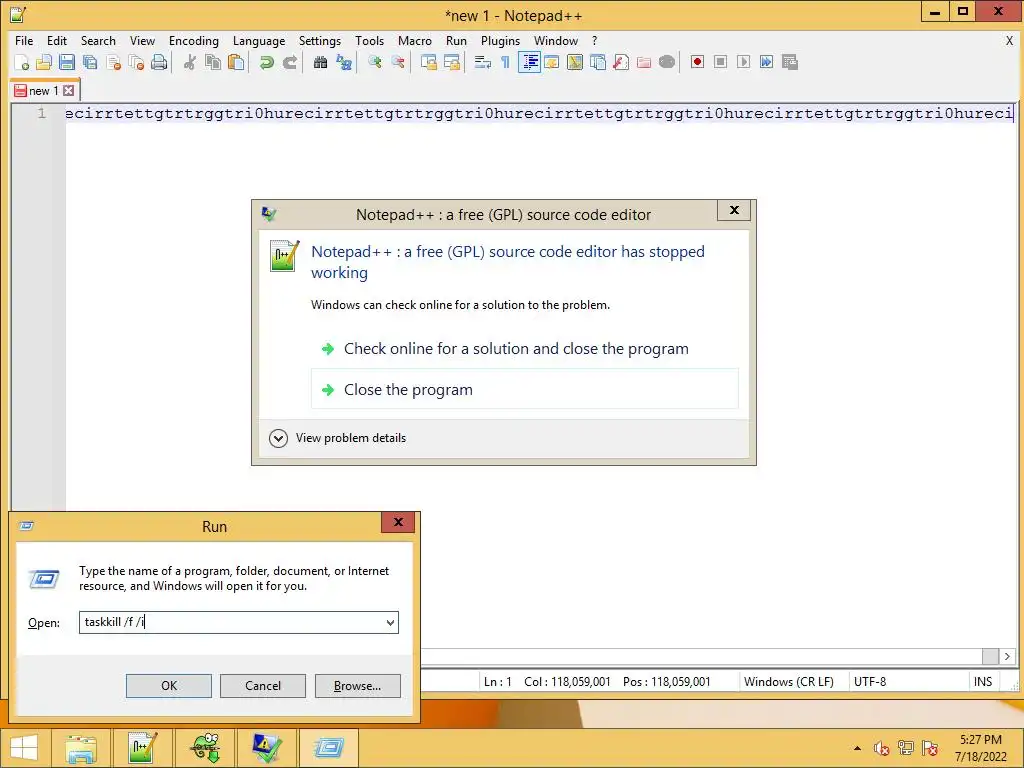This screenshot has width=1024, height=768.
Task: Toggle Show All Characters pilcrow button
Action: coord(505,63)
